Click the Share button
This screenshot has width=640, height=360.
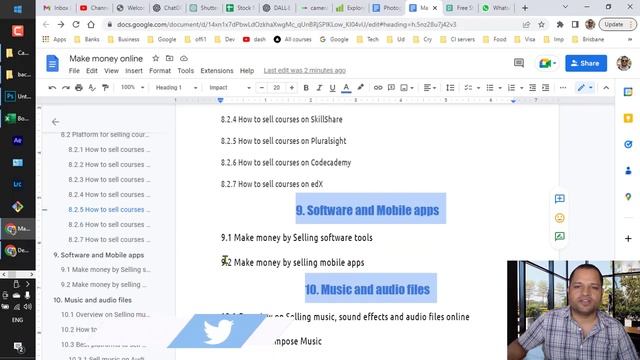point(586,63)
